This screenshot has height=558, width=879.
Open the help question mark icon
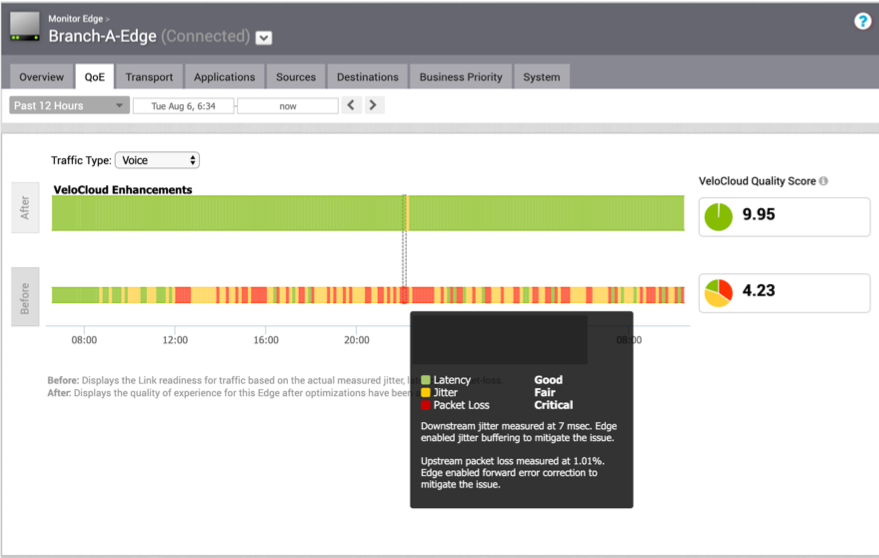point(862,21)
